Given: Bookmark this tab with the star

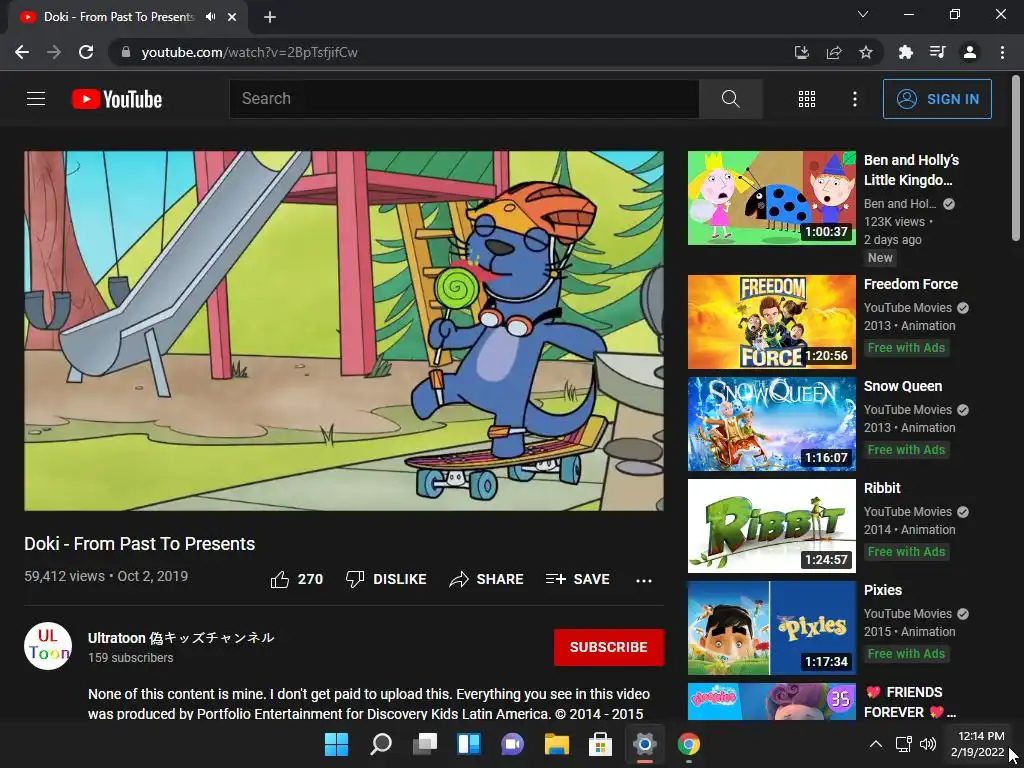Looking at the screenshot, I should 866,52.
